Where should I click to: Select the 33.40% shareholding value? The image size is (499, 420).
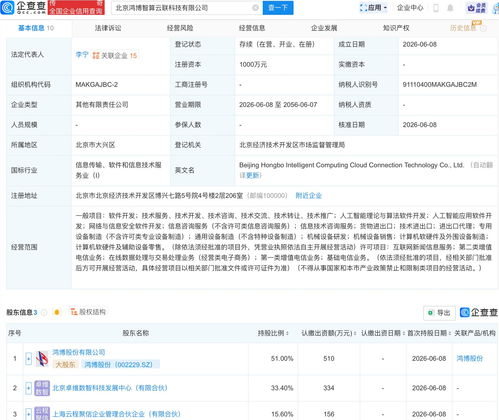282,388
